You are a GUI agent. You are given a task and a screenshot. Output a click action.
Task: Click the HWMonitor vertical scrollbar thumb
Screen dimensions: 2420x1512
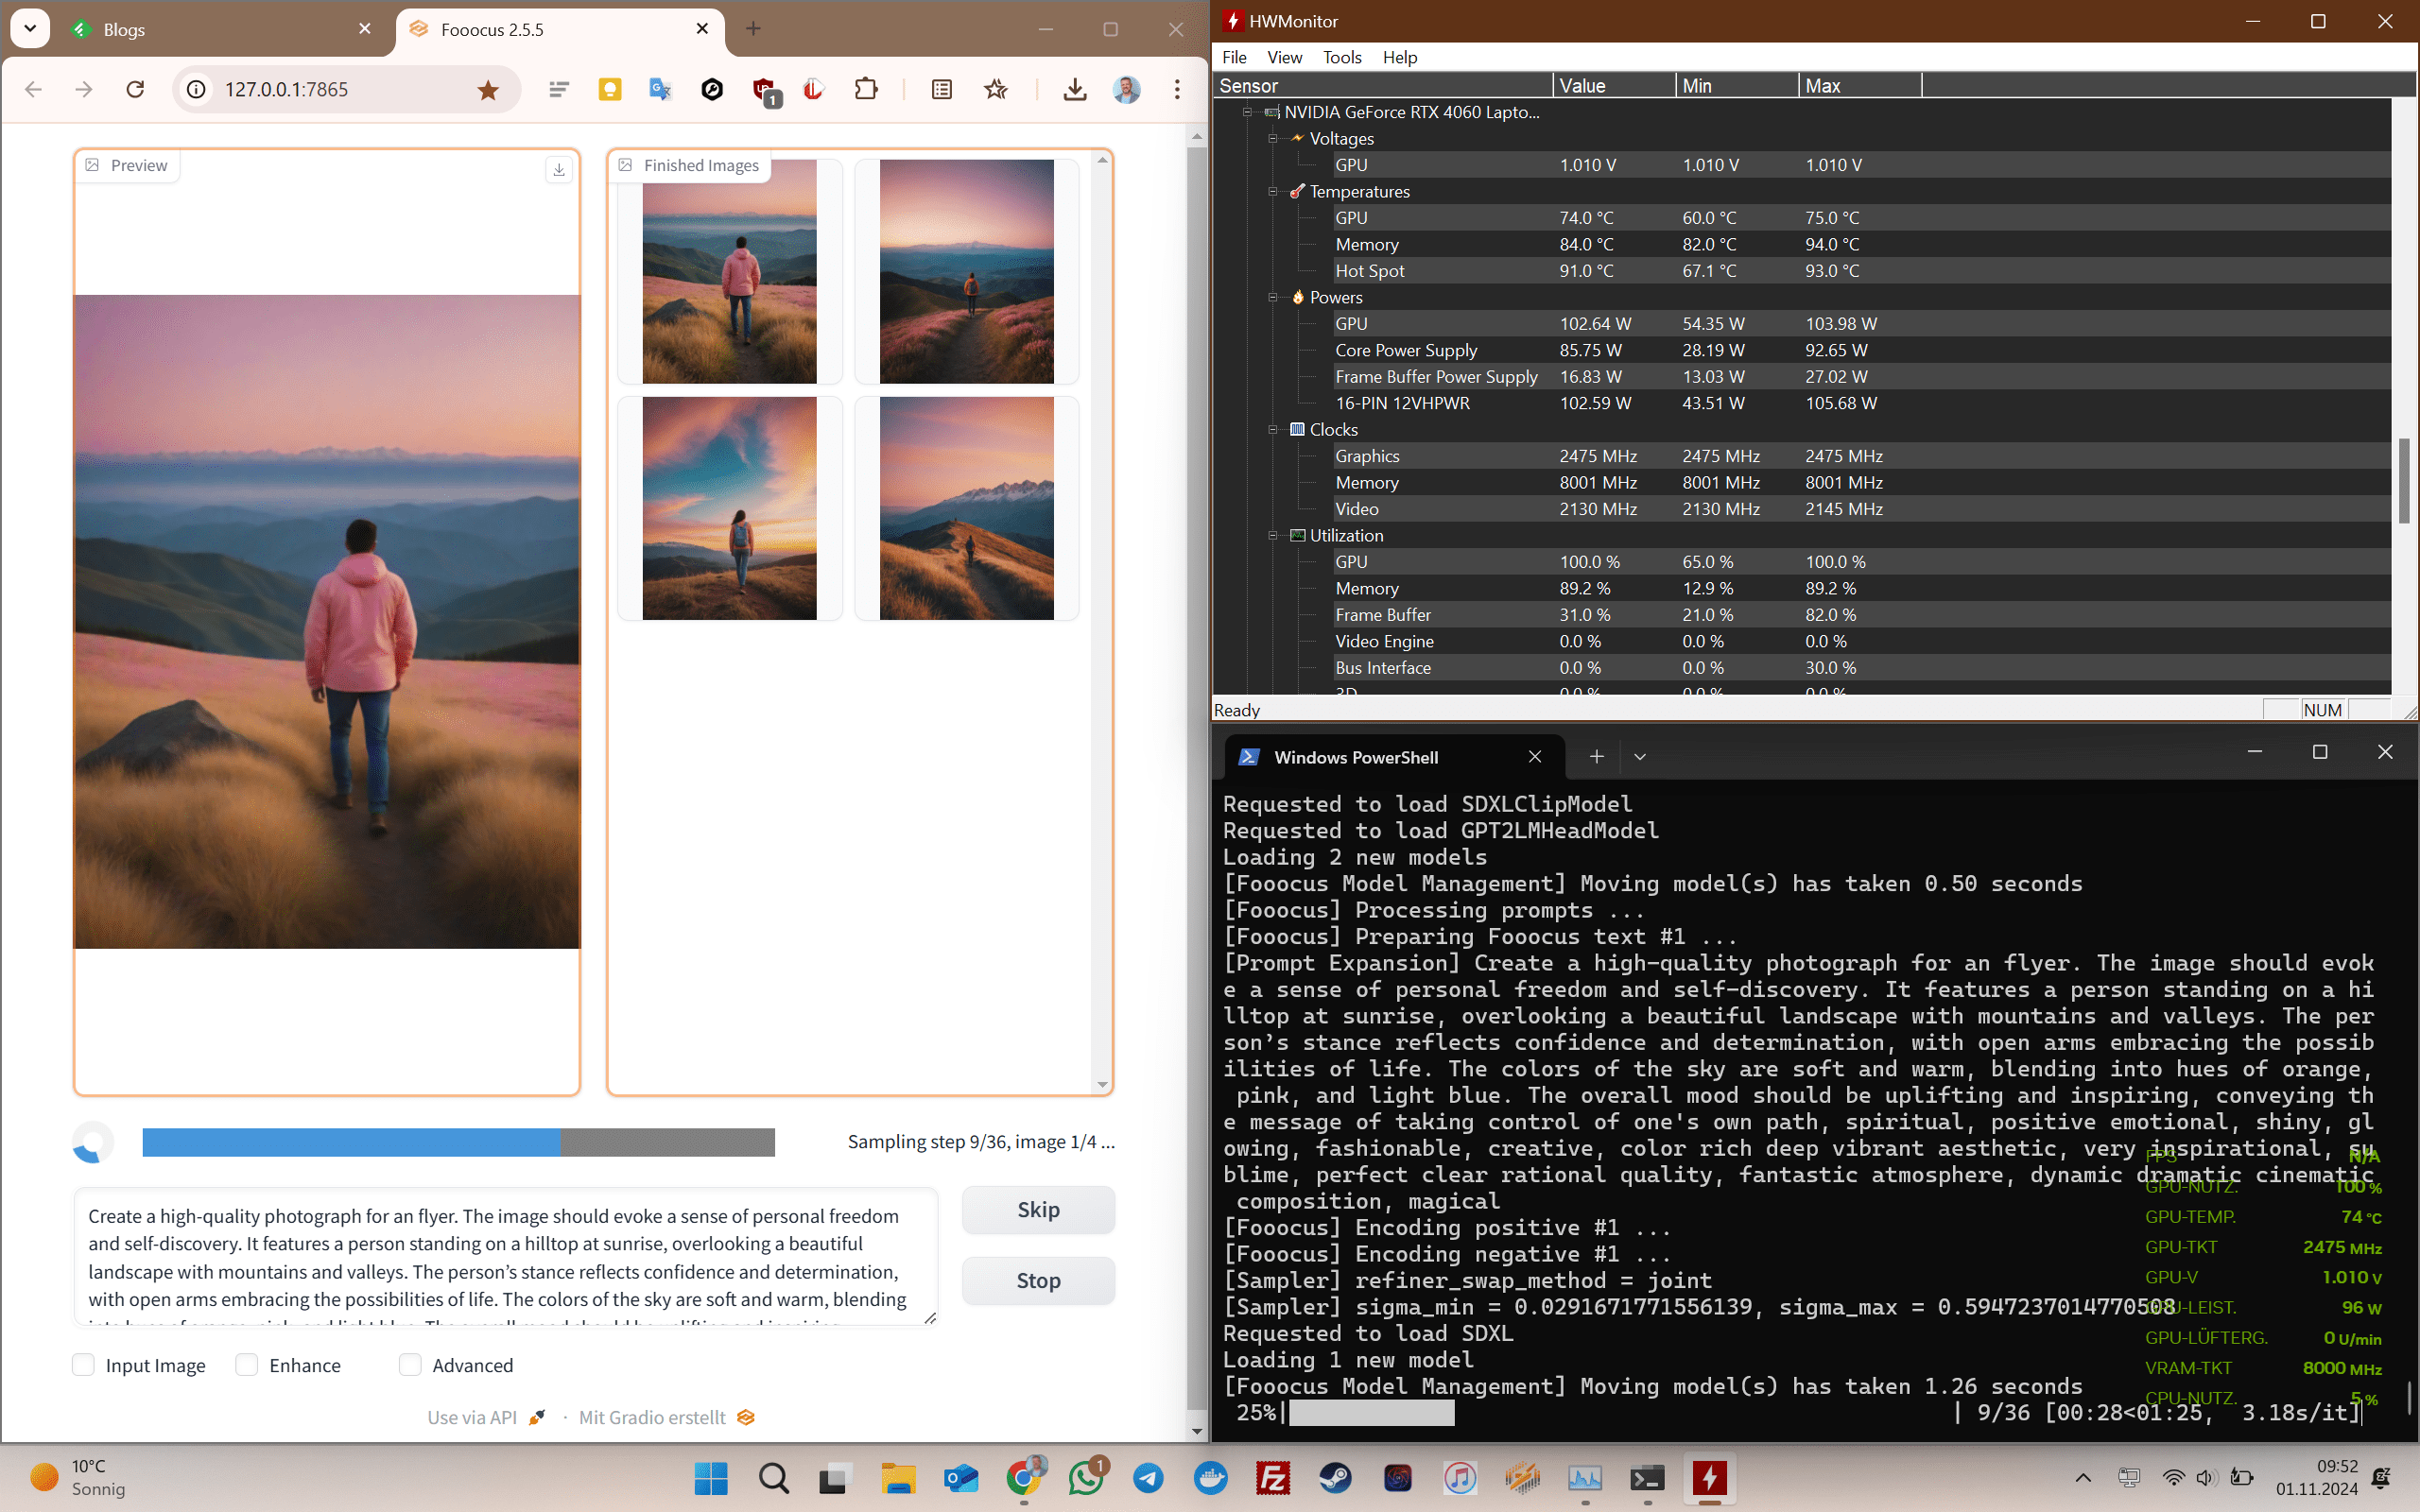2404,480
